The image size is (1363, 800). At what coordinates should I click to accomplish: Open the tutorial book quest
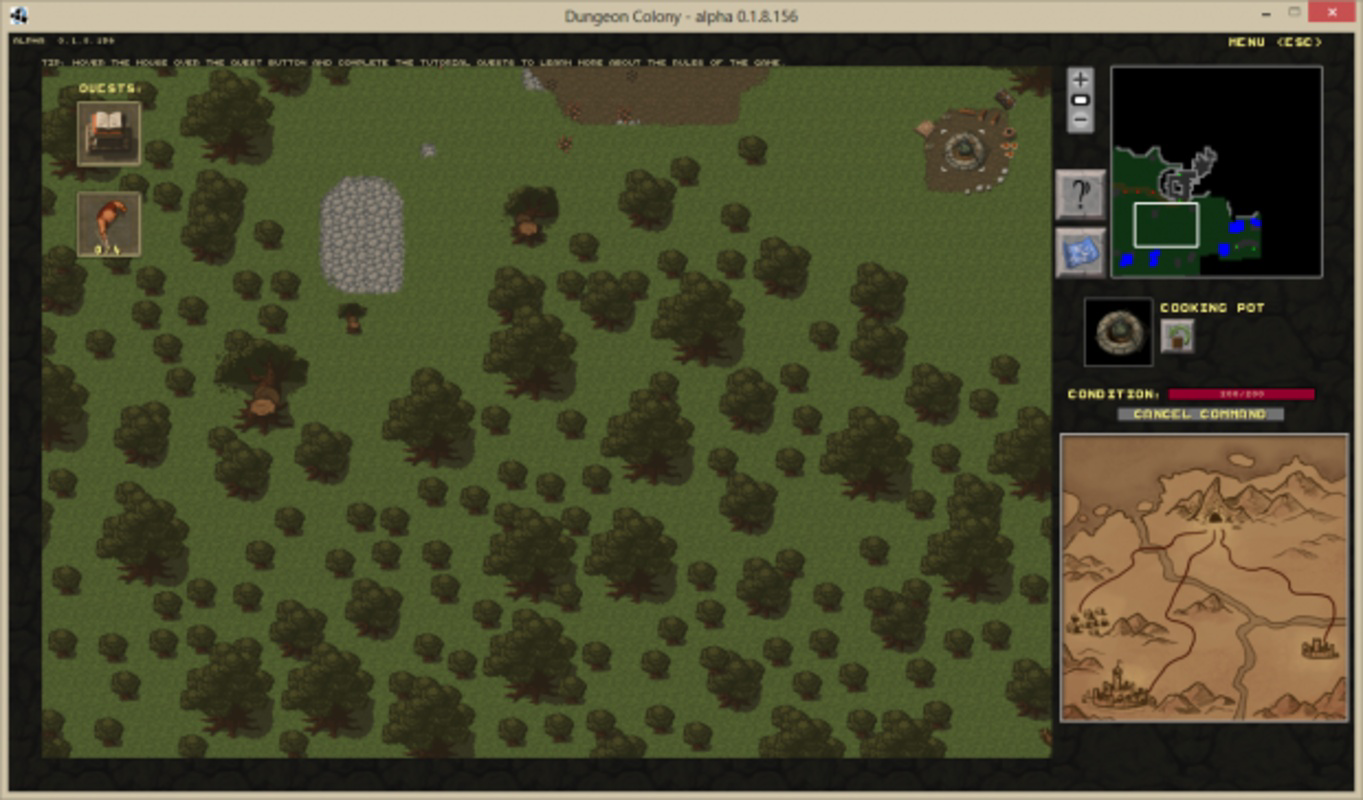pos(109,134)
